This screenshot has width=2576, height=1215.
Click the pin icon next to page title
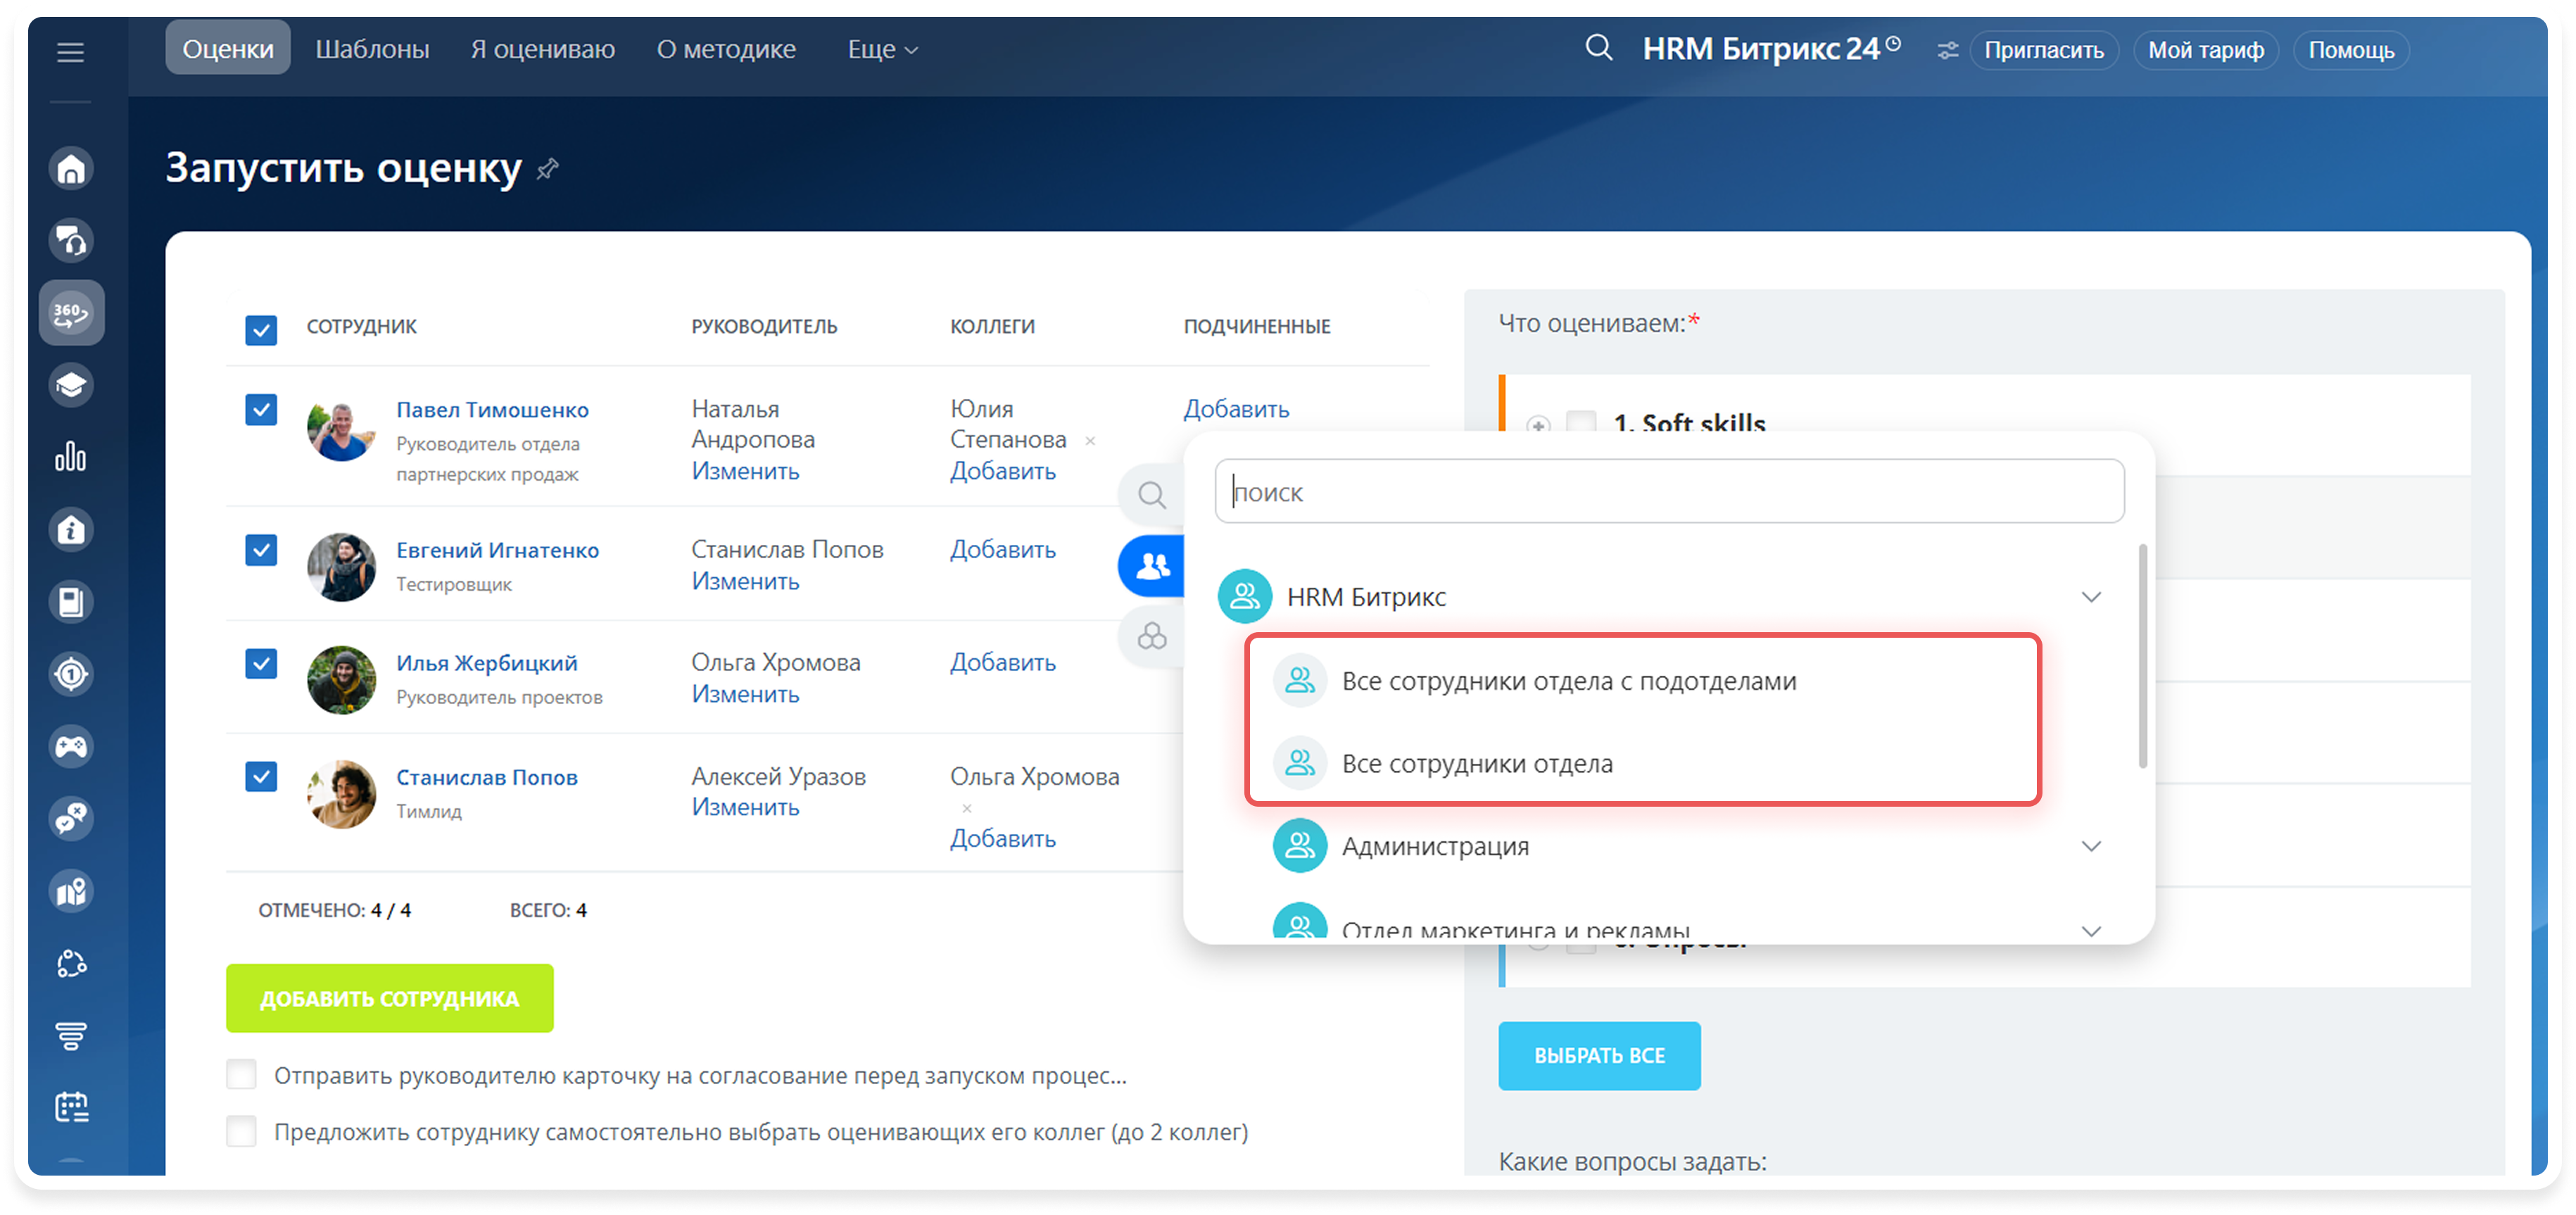tap(547, 169)
